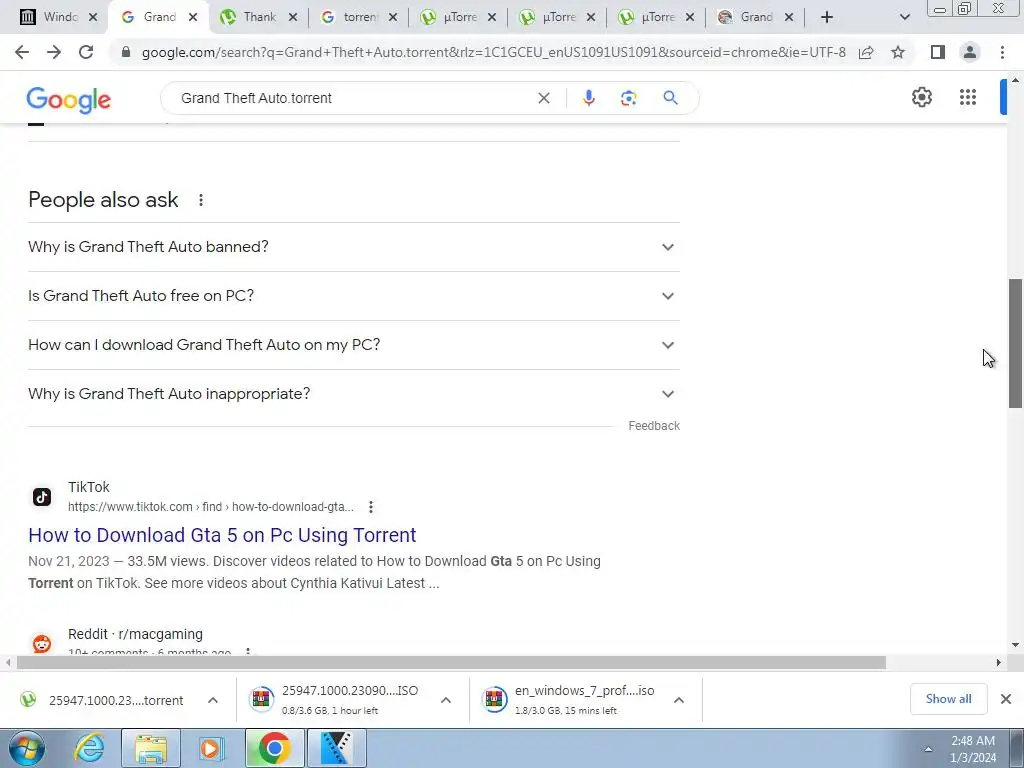This screenshot has width=1024, height=768.
Task: Close the downloads bar
Action: coord(1006,699)
